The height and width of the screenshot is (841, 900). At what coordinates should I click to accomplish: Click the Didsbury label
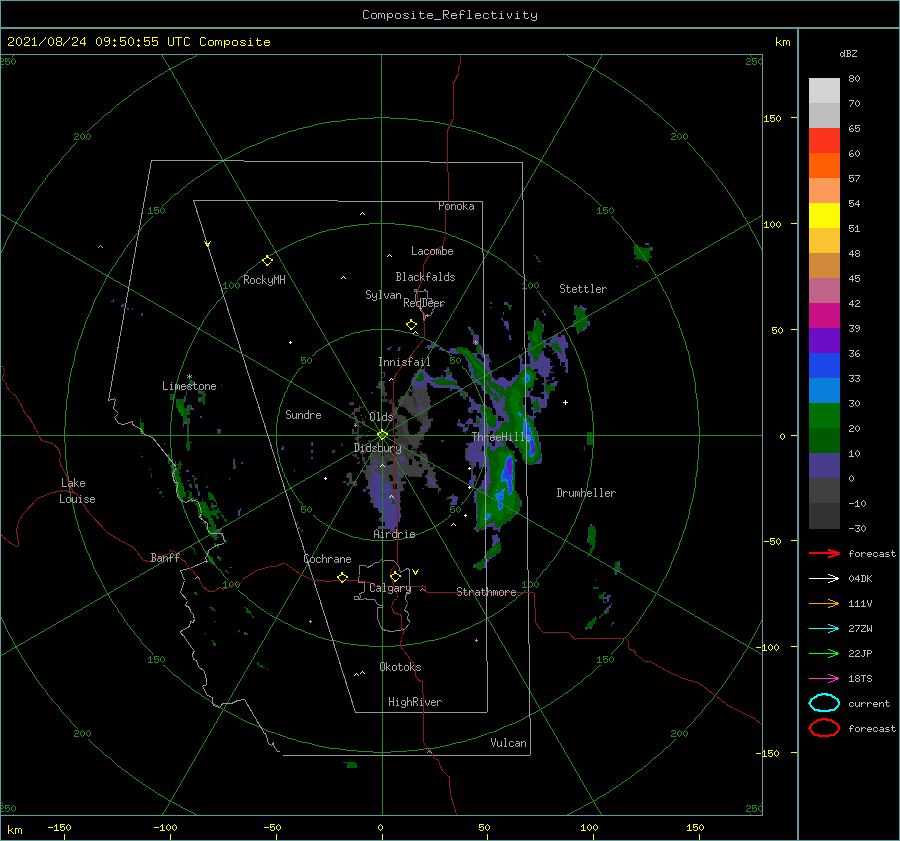tap(378, 448)
